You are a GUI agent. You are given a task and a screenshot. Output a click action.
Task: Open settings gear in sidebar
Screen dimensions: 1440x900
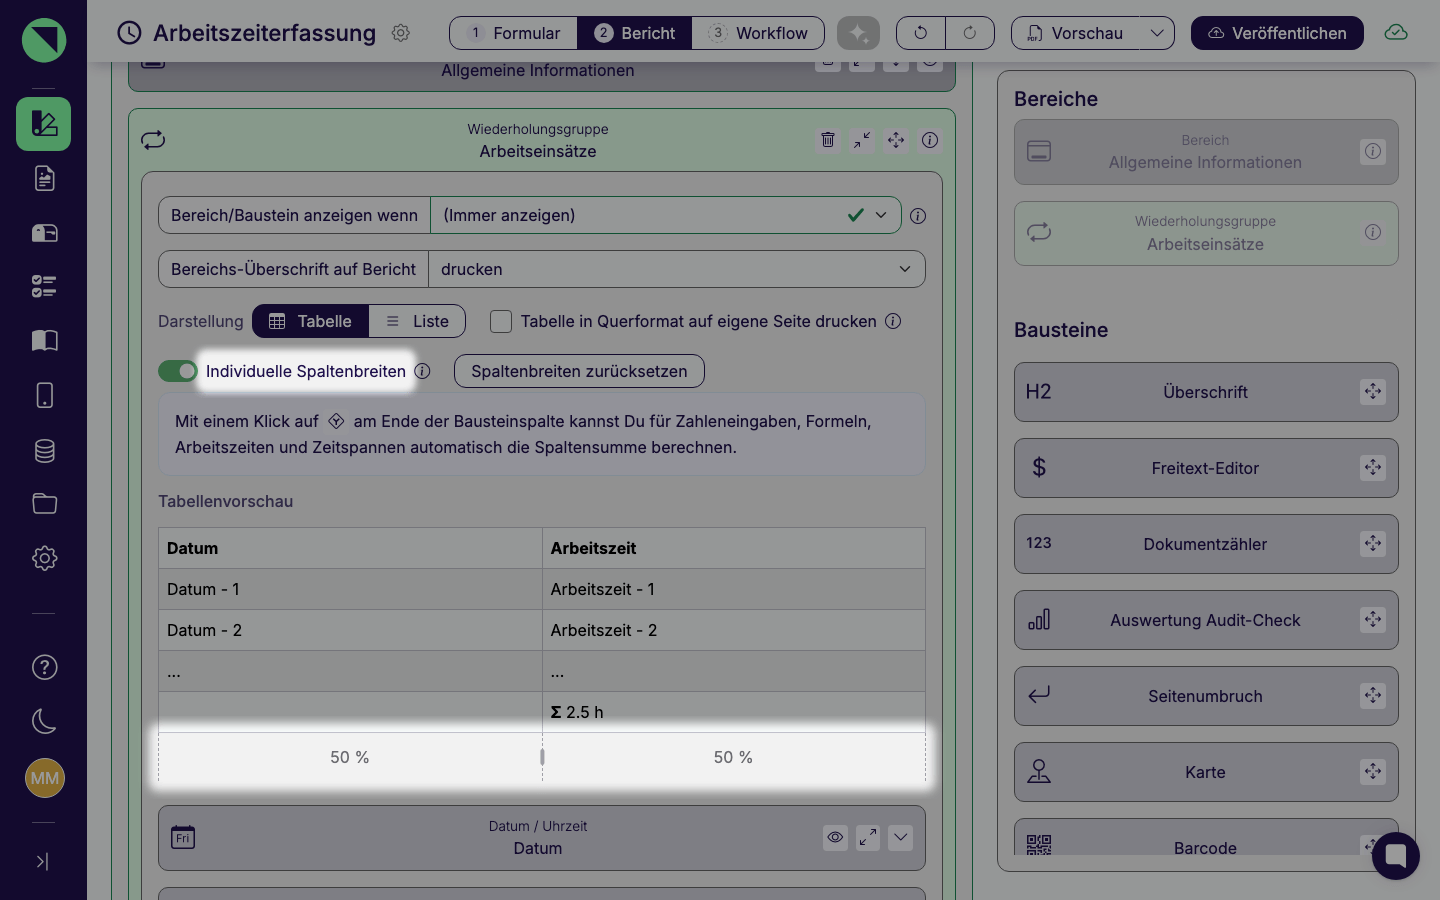pos(44,558)
